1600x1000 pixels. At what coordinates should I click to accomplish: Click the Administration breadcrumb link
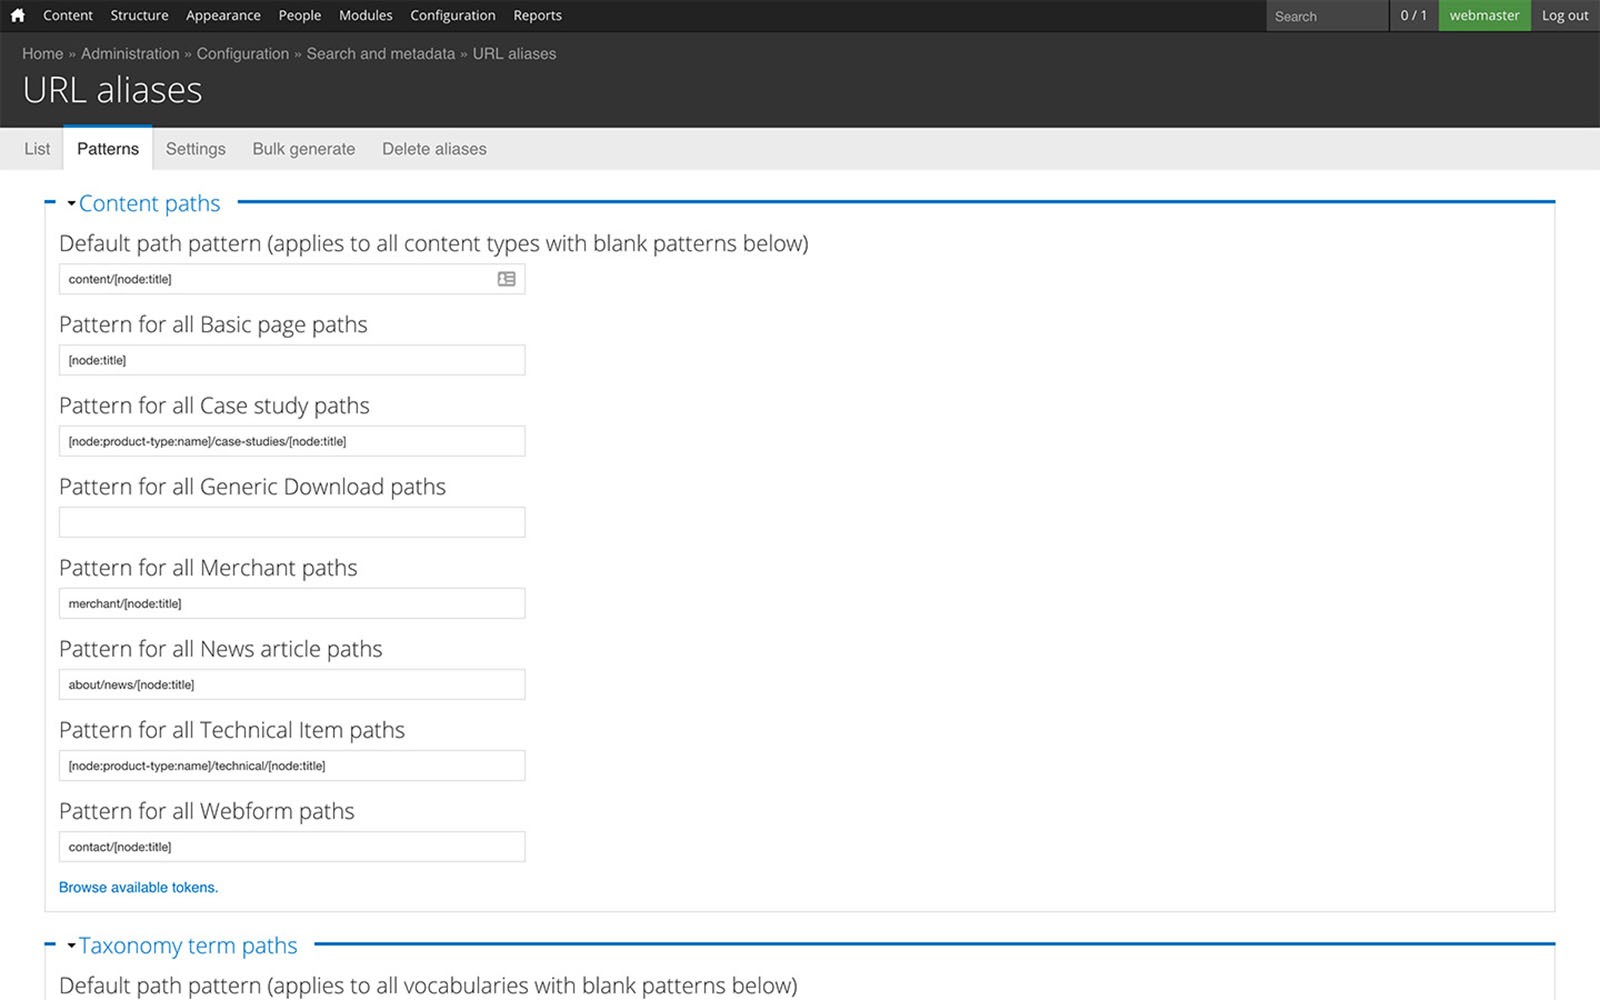coord(130,54)
